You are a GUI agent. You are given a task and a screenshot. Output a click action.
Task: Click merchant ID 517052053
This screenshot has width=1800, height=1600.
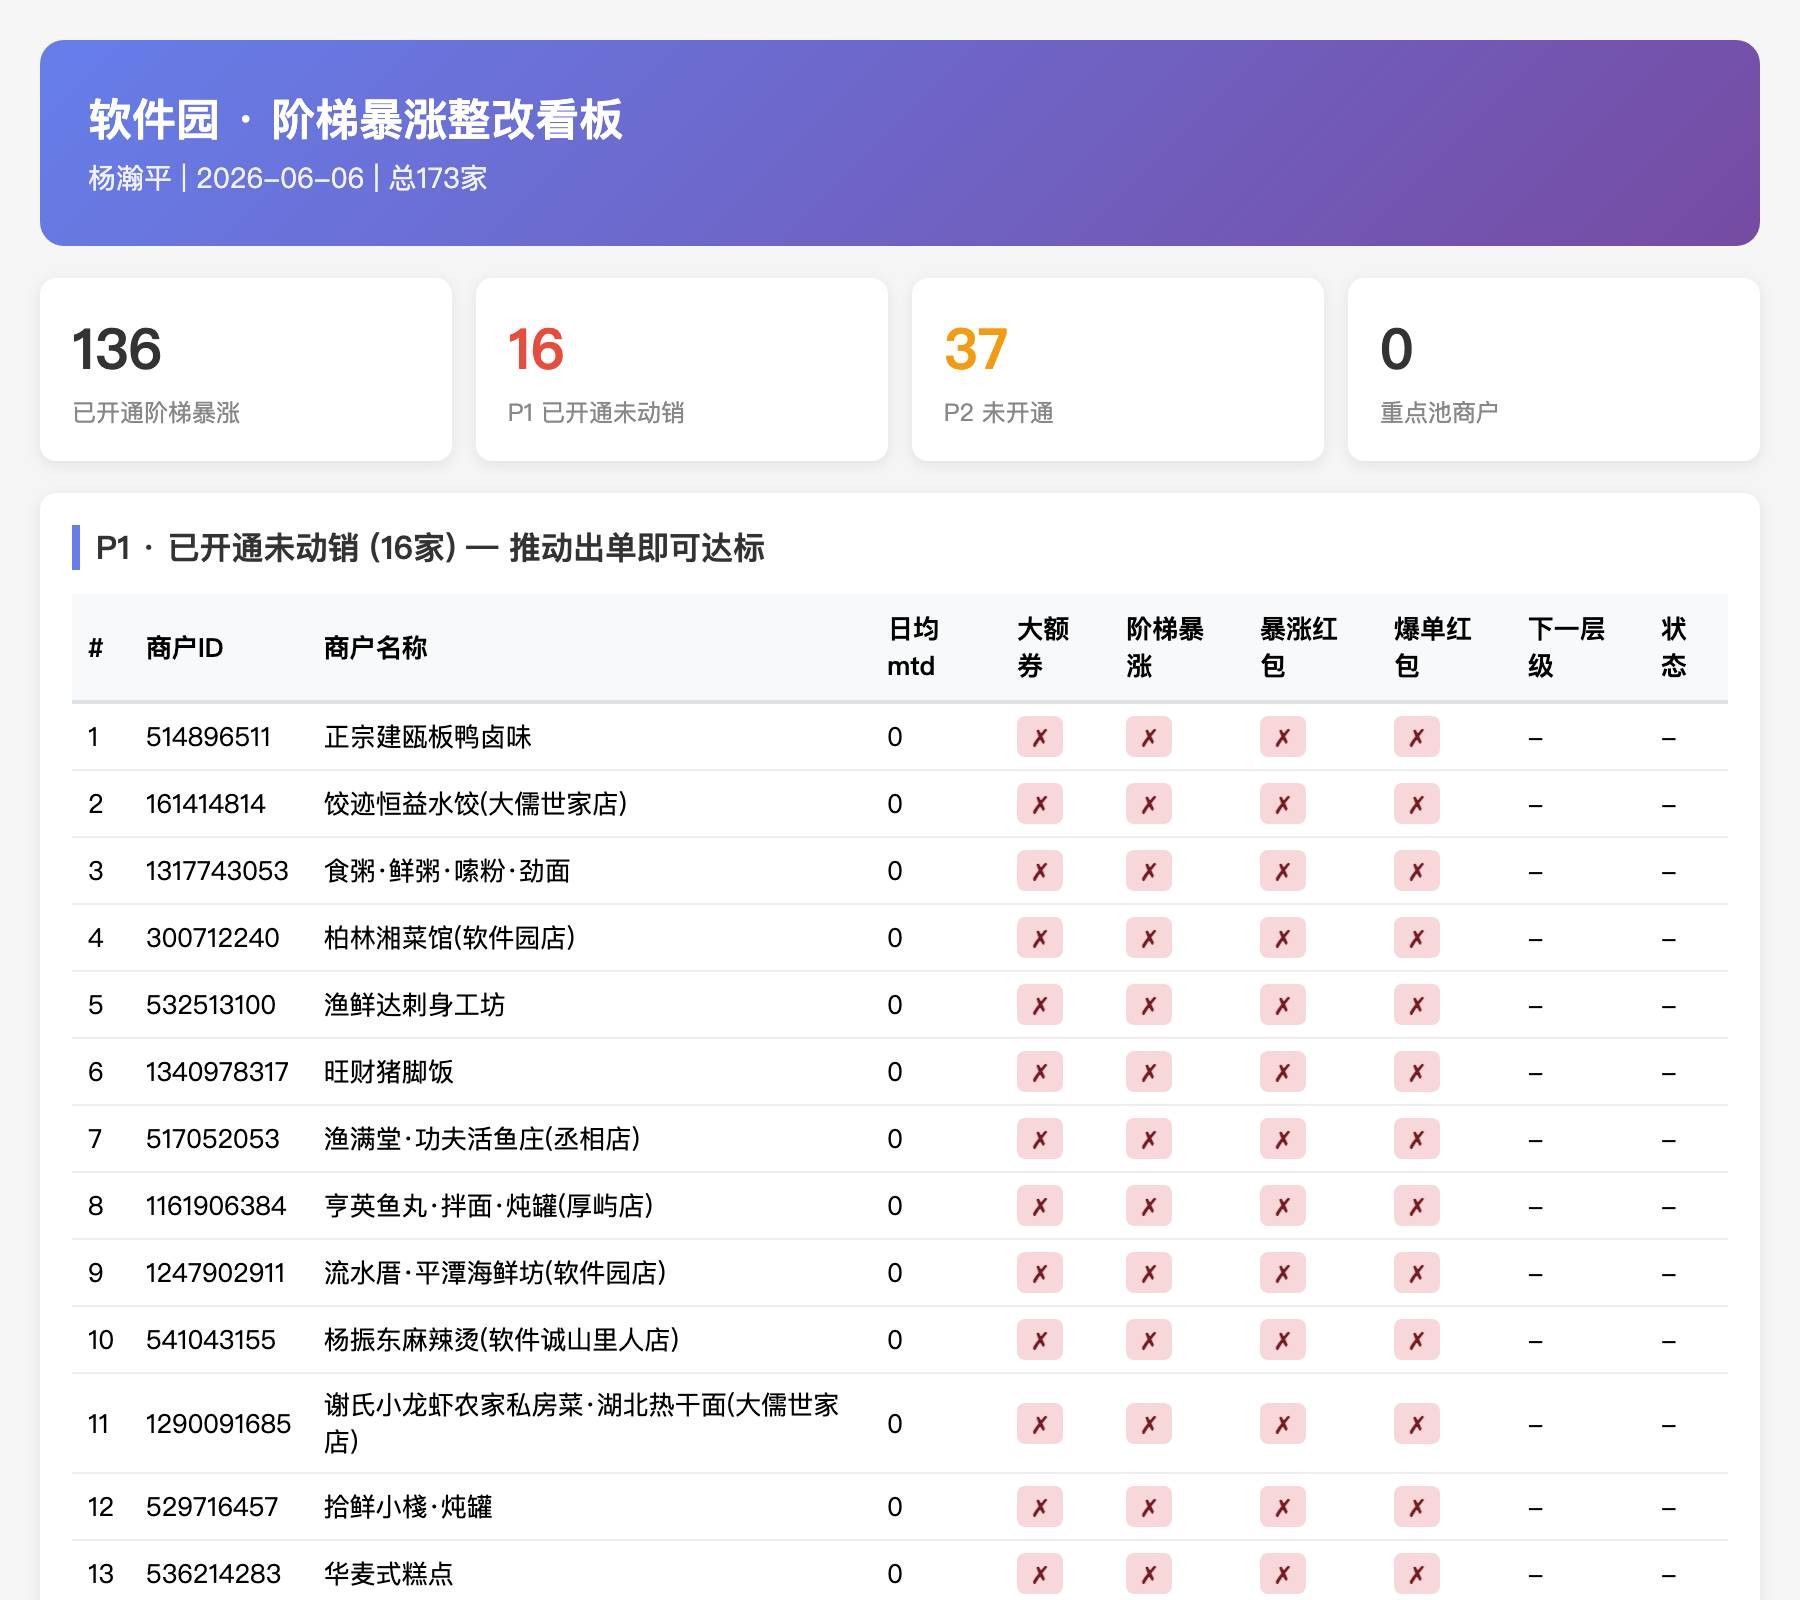213,1139
